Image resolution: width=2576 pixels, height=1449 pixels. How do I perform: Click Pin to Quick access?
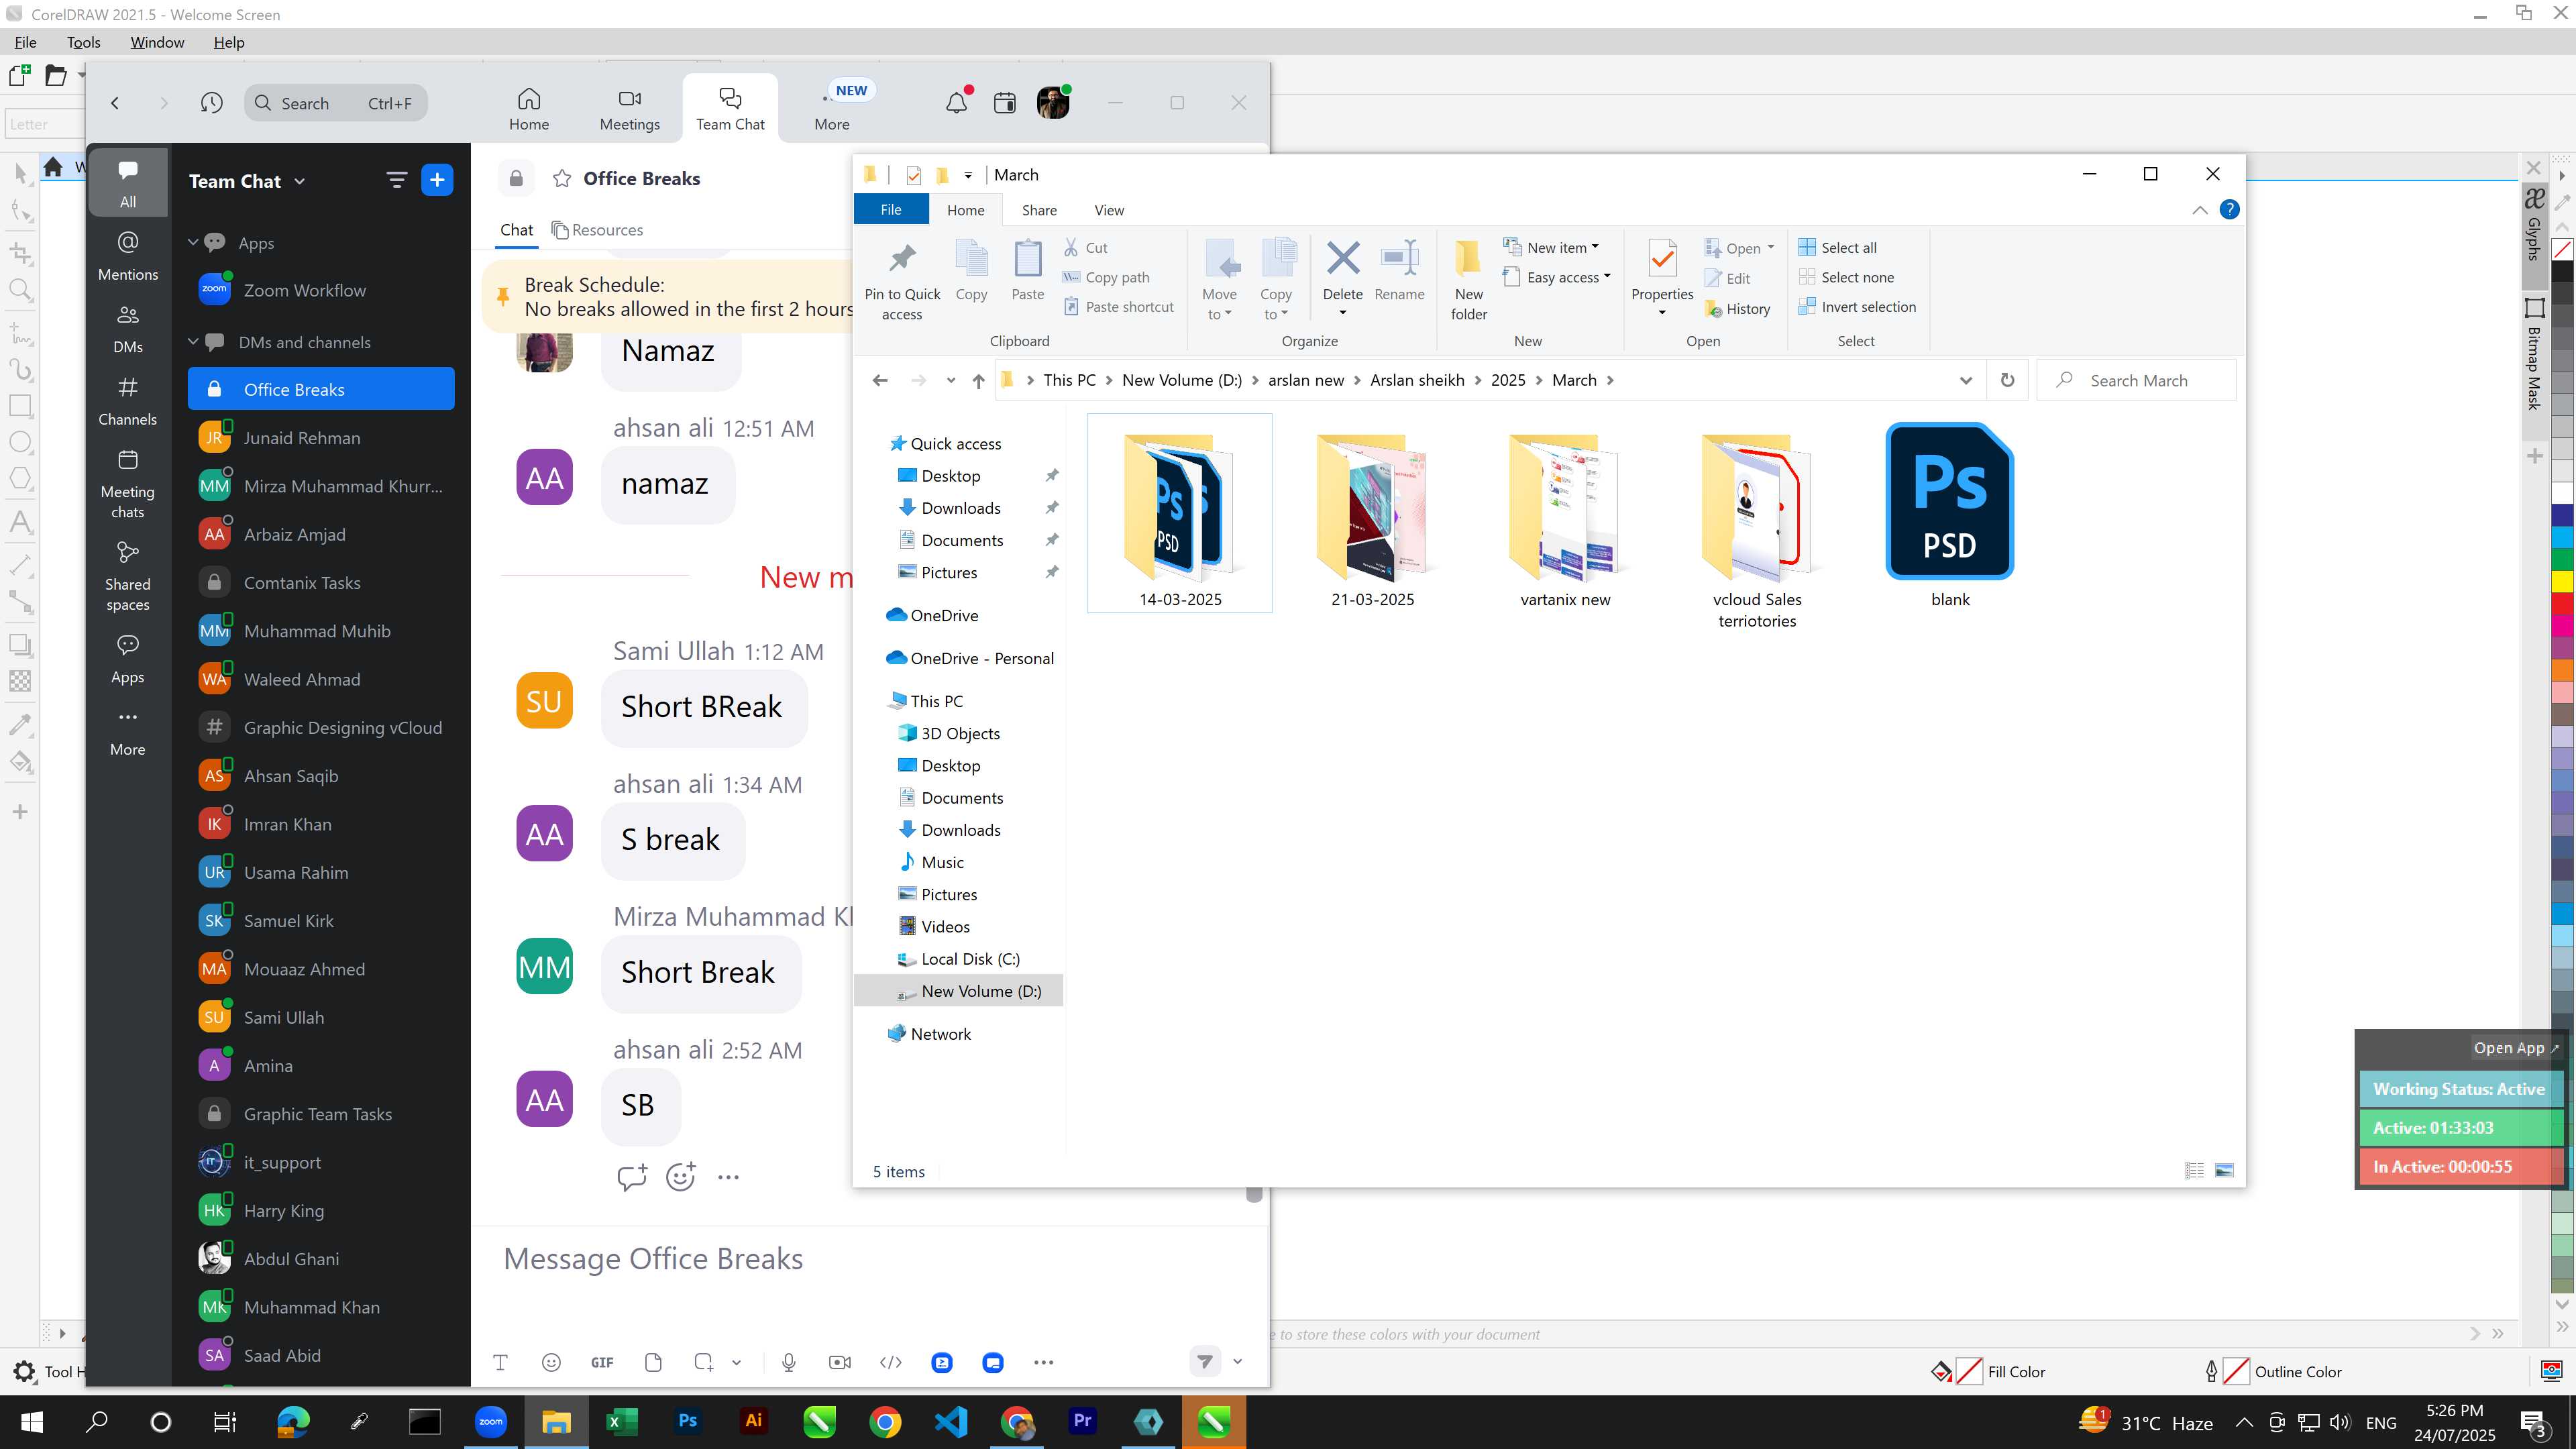point(902,280)
